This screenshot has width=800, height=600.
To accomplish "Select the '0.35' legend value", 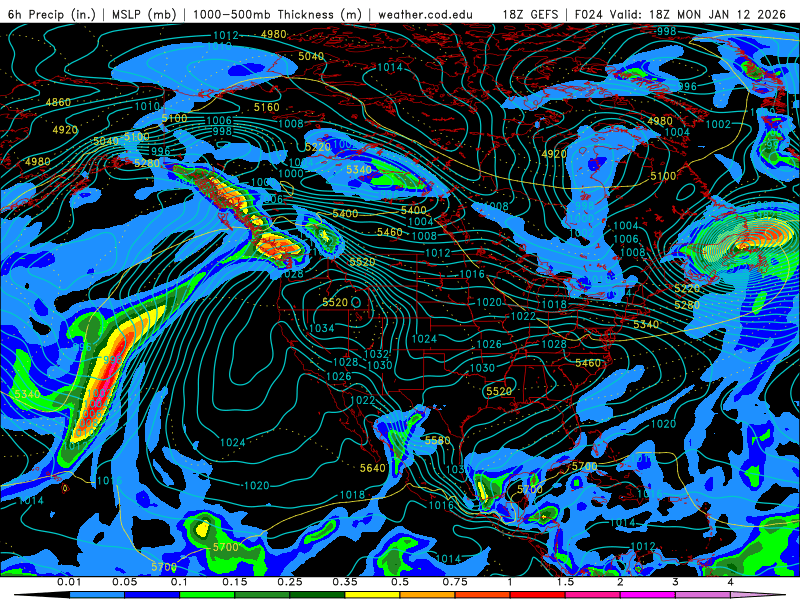I will pyautogui.click(x=345, y=582).
